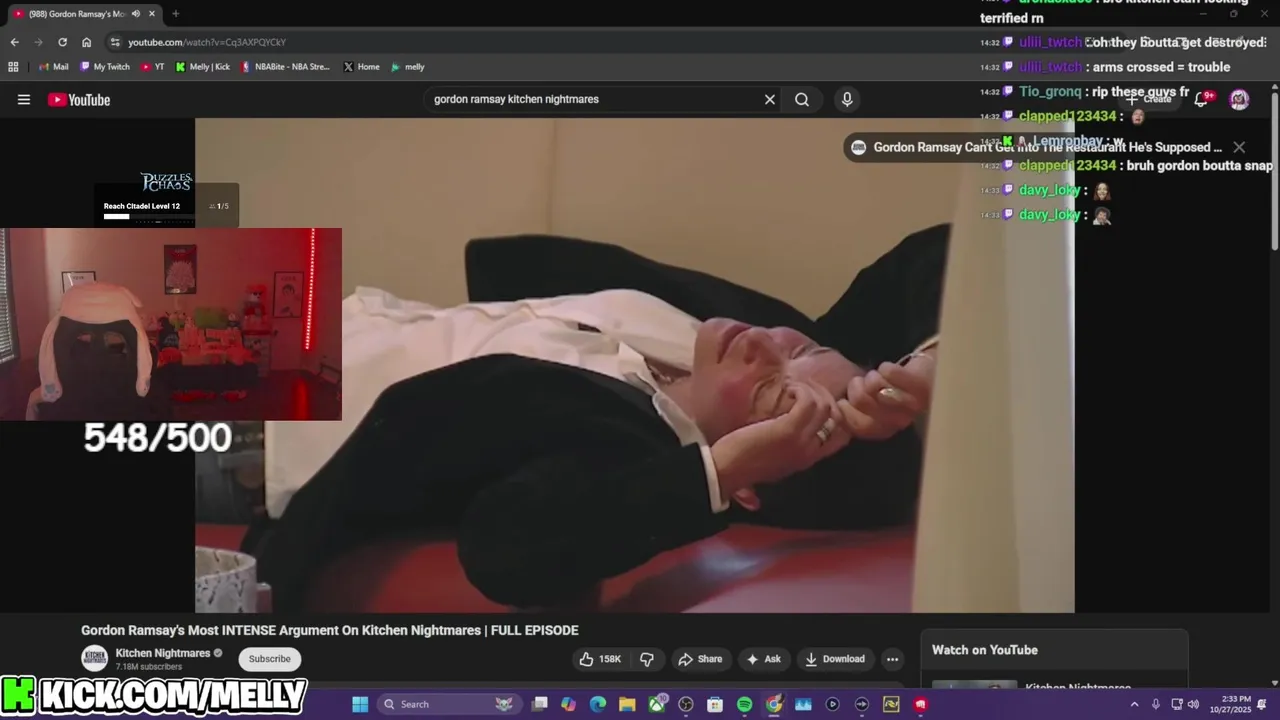This screenshot has height=720, width=1280.
Task: Open the taskbar clock and date
Action: [x=1230, y=704]
